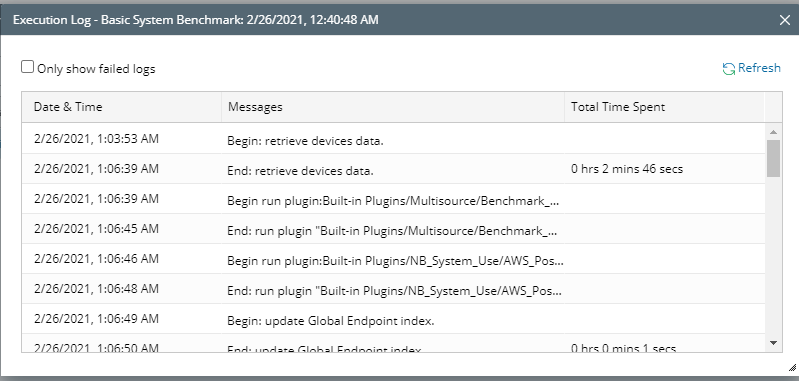Click the scrollbar up arrow
The image size is (799, 381).
tap(773, 131)
